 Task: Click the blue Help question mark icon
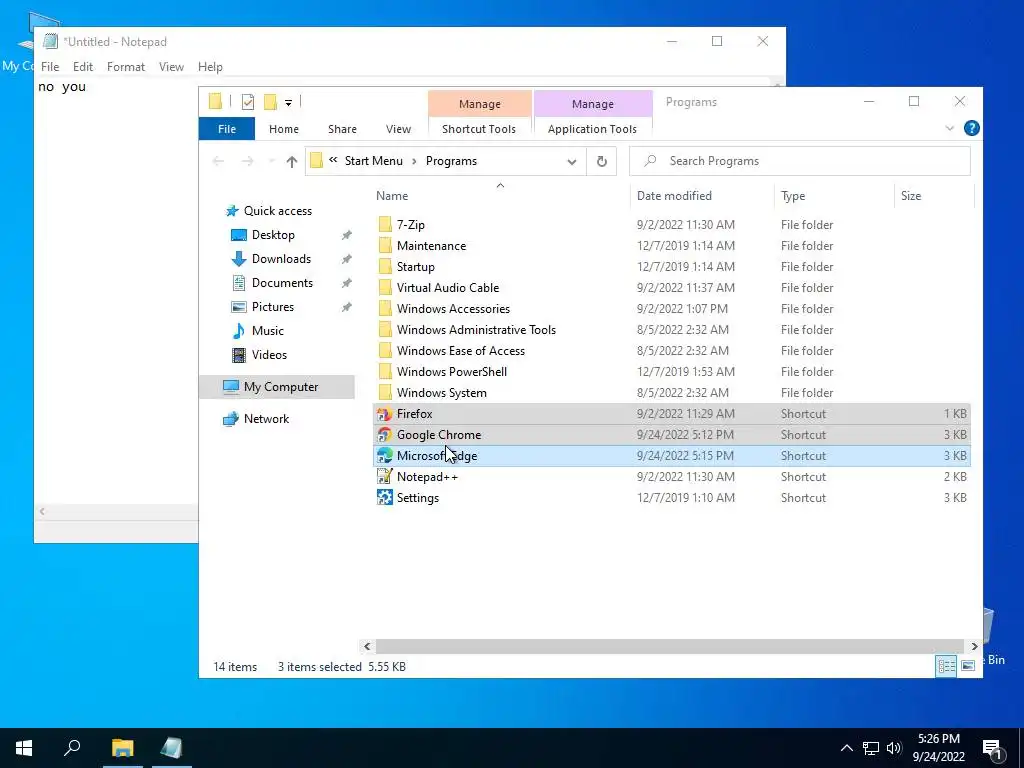(971, 129)
